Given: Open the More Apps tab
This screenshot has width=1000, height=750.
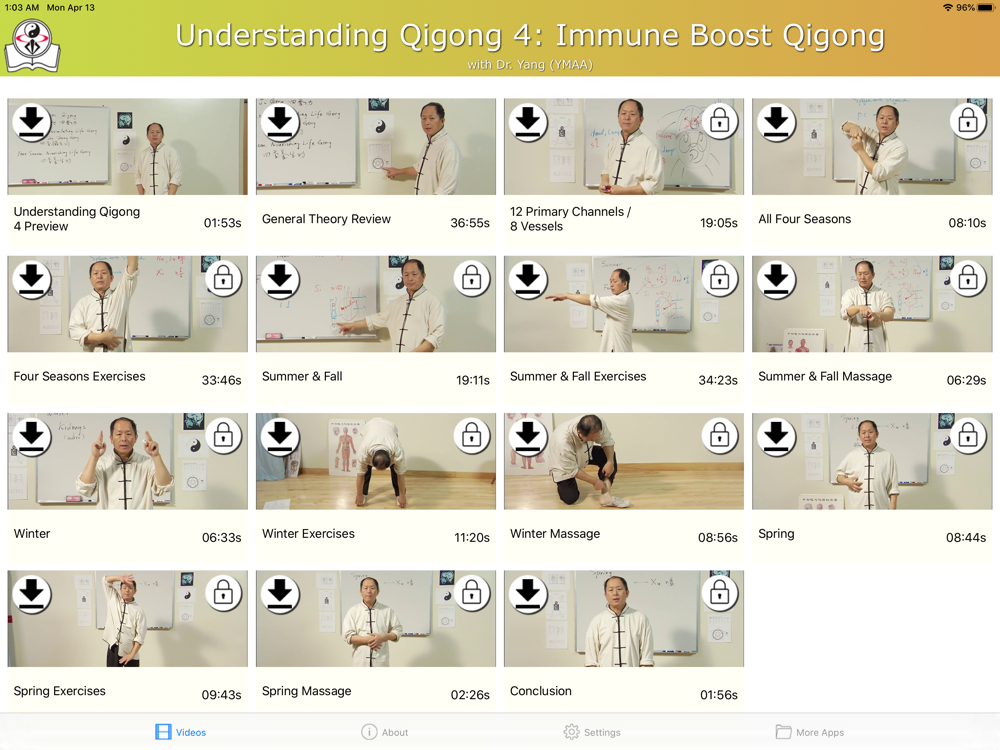Looking at the screenshot, I should pyautogui.click(x=809, y=732).
